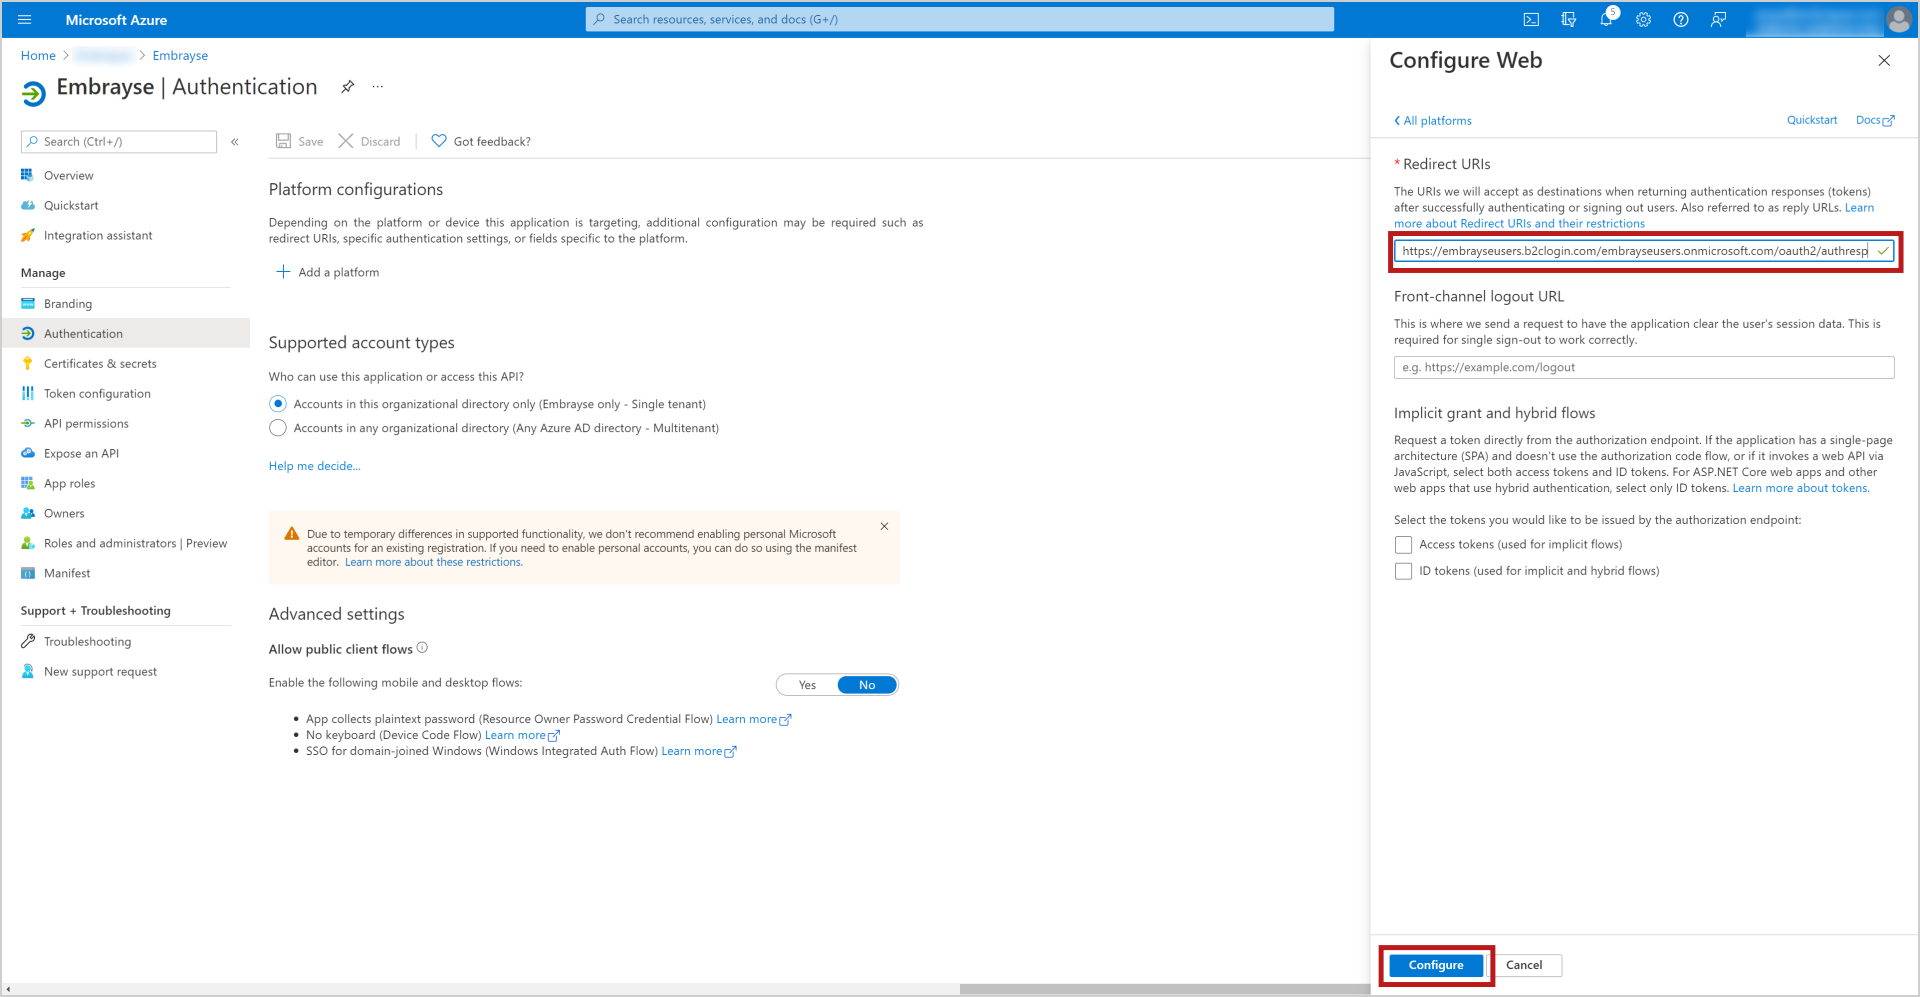
Task: Click Help me decide link
Action: tap(314, 466)
